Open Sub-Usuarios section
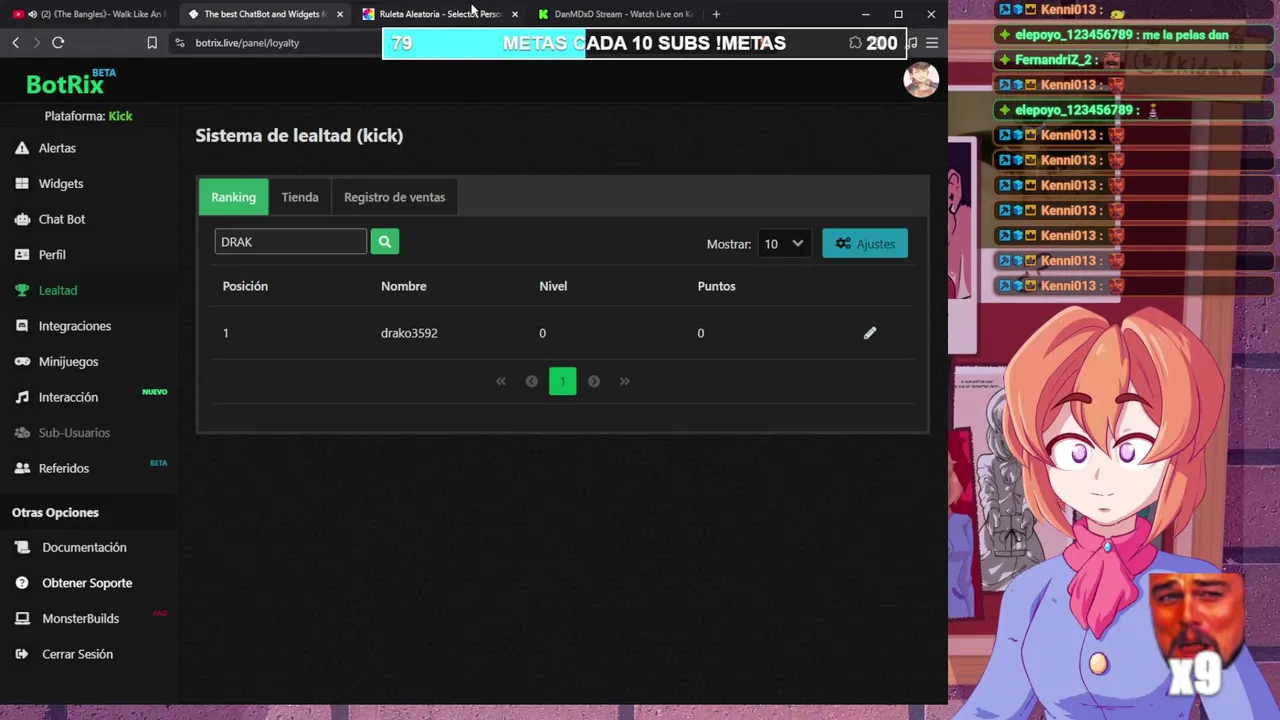 [x=74, y=433]
